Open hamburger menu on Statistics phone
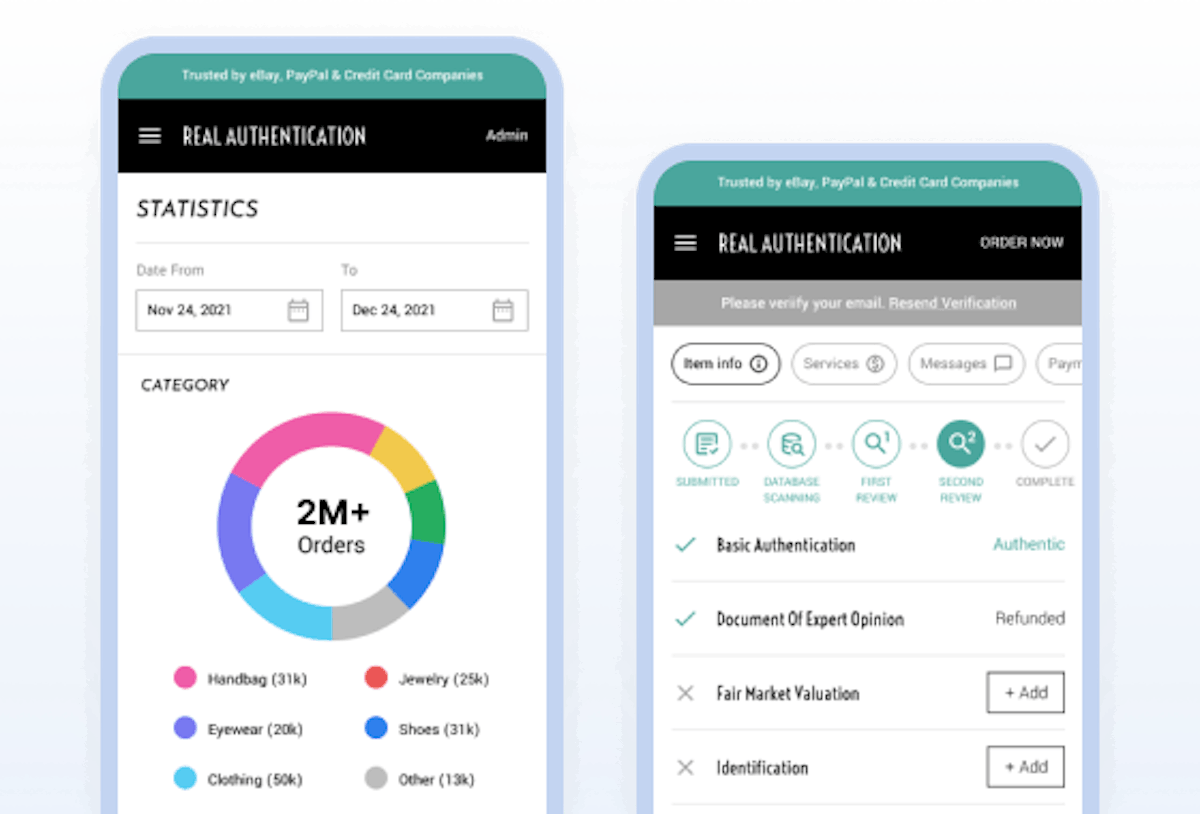This screenshot has height=814, width=1200. point(150,136)
